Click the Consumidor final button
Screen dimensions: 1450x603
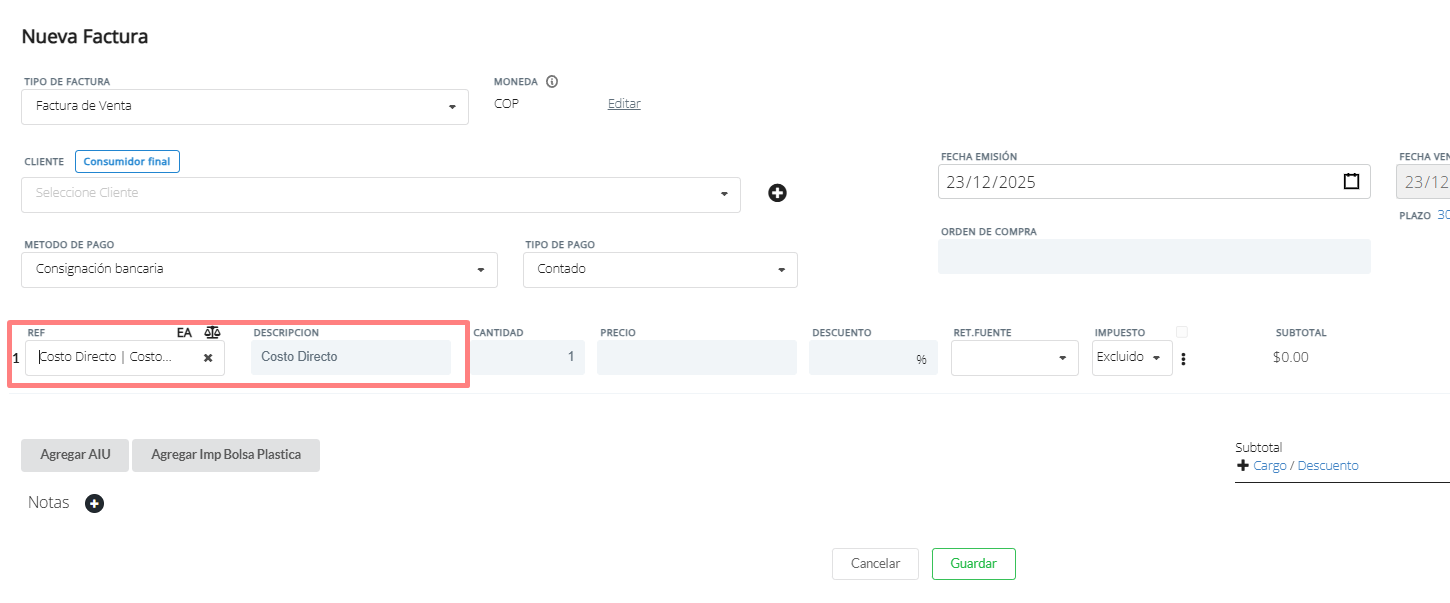(x=127, y=162)
